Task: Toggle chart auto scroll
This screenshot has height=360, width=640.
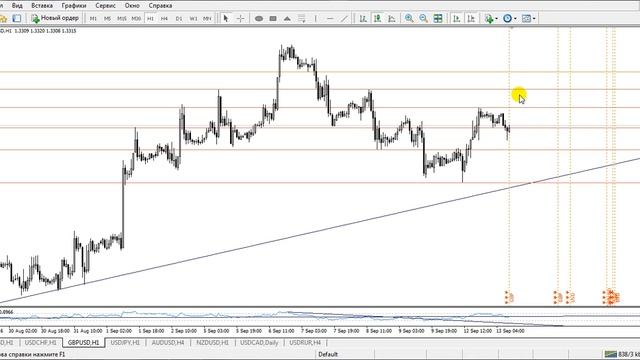Action: 457,18
